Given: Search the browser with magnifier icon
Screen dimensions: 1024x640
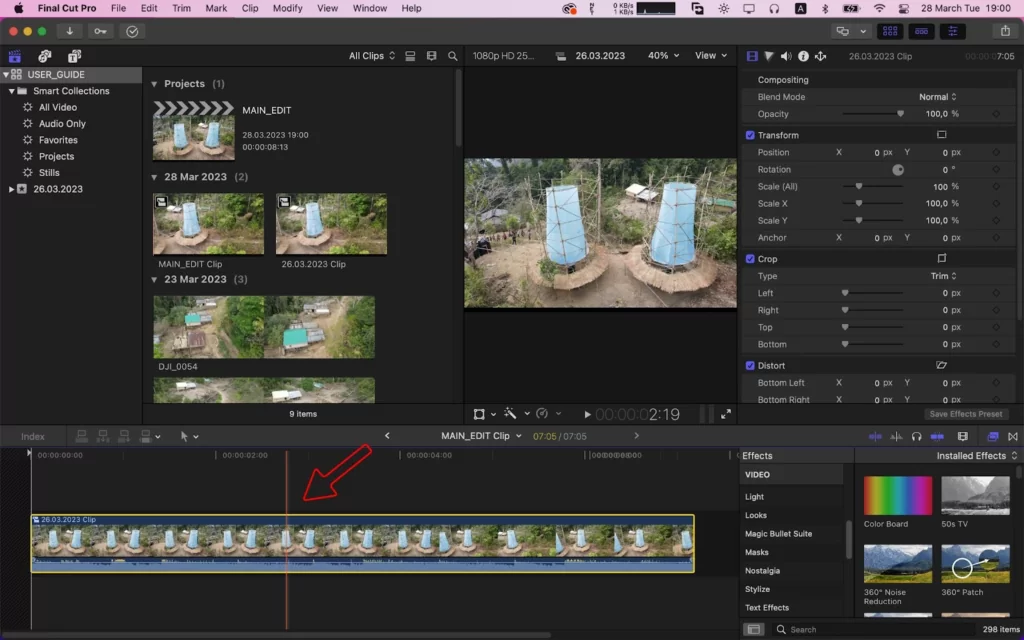Looking at the screenshot, I should [453, 56].
